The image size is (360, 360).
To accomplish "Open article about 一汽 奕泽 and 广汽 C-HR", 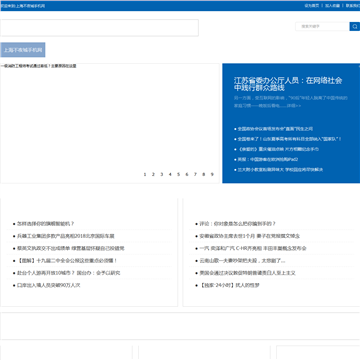I will pos(253,248).
